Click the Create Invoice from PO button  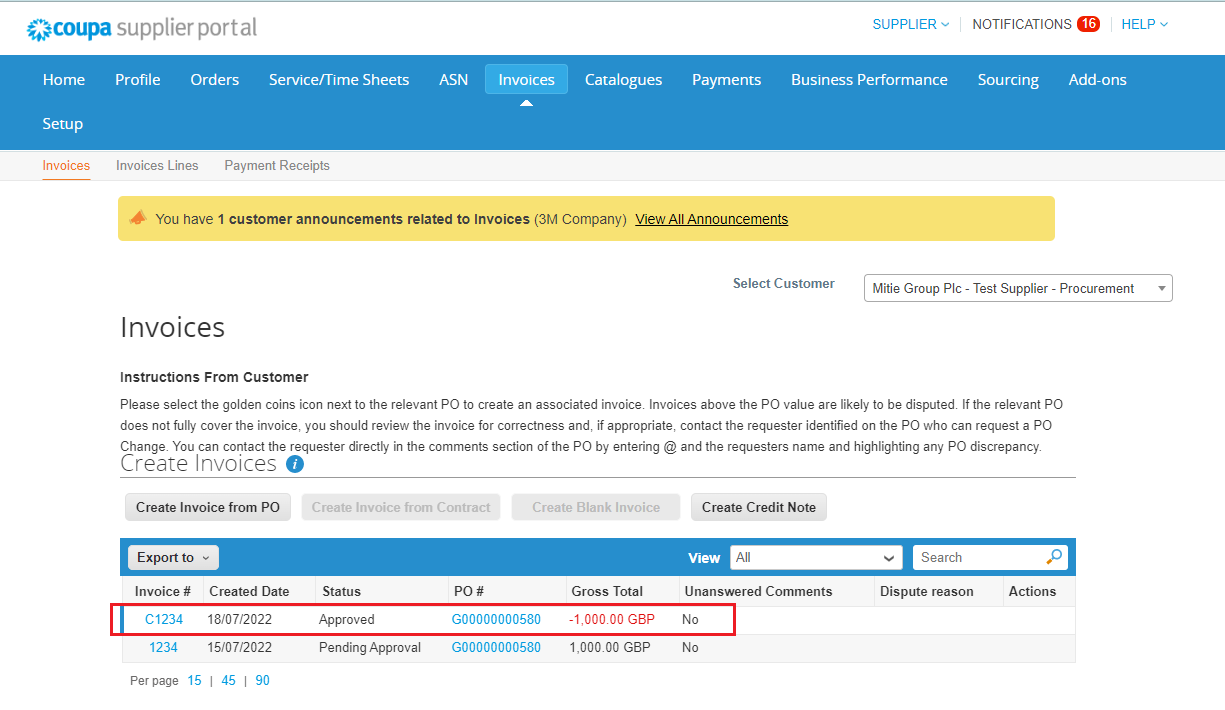pos(208,507)
